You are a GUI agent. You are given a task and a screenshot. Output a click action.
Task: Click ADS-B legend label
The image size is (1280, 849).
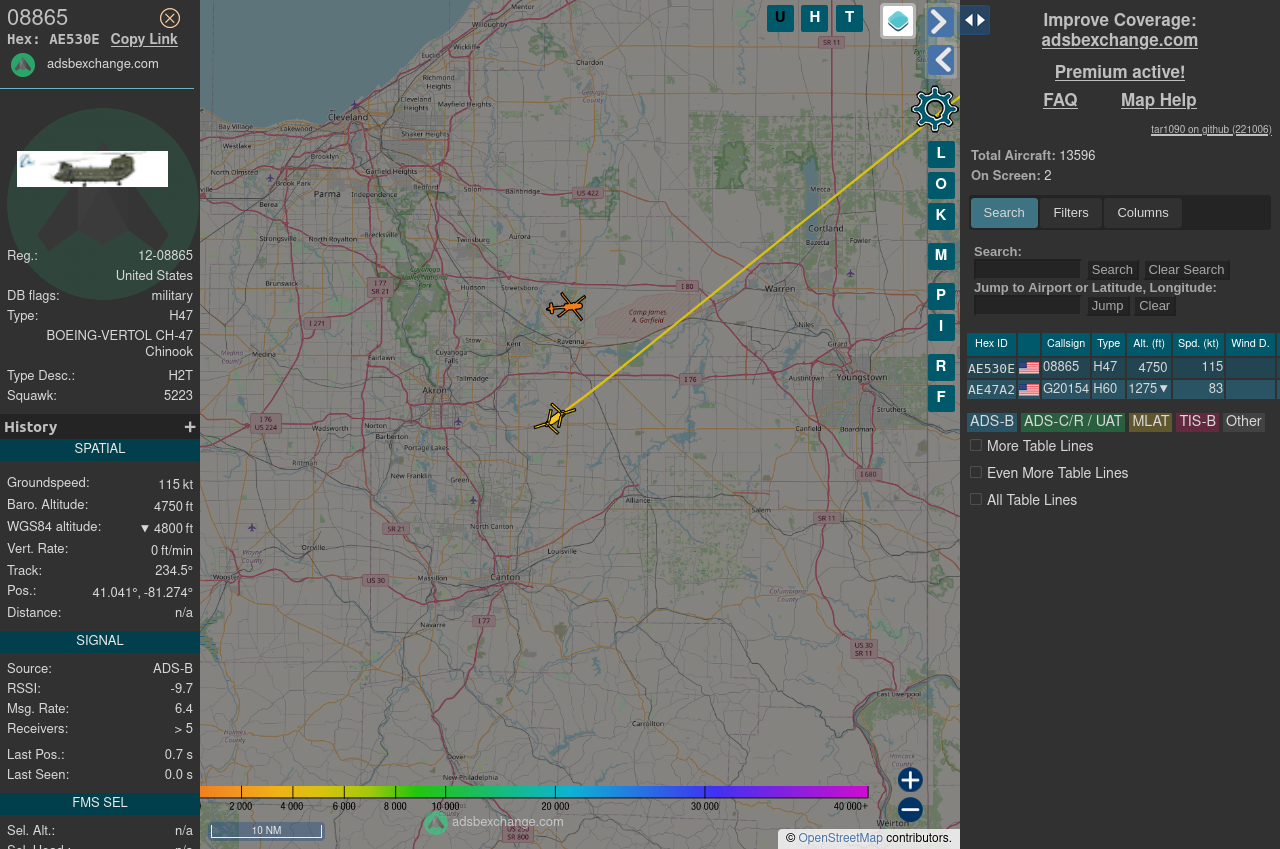[x=992, y=422]
